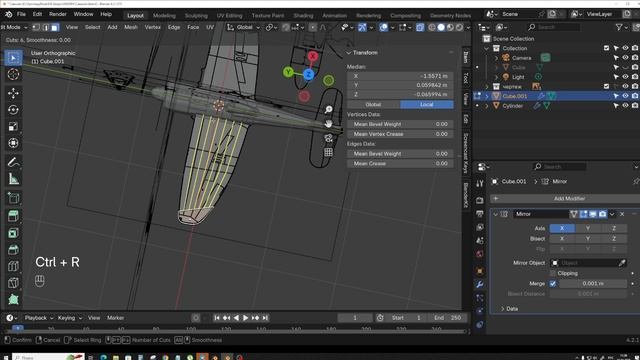Open the Modifier wrench properties tab
Viewport: 640px width, 360px height.
coord(480,284)
